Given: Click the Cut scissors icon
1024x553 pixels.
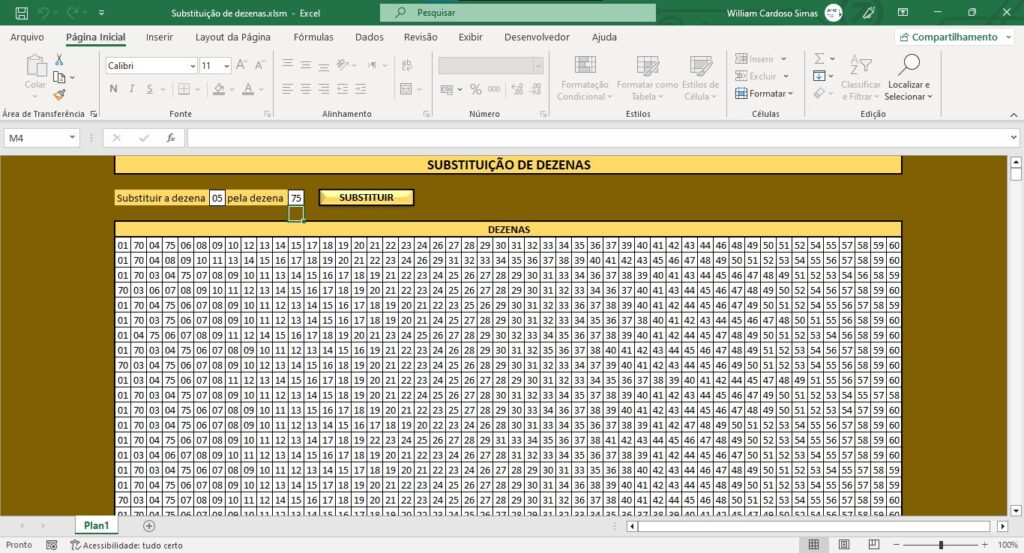Looking at the screenshot, I should [x=59, y=60].
